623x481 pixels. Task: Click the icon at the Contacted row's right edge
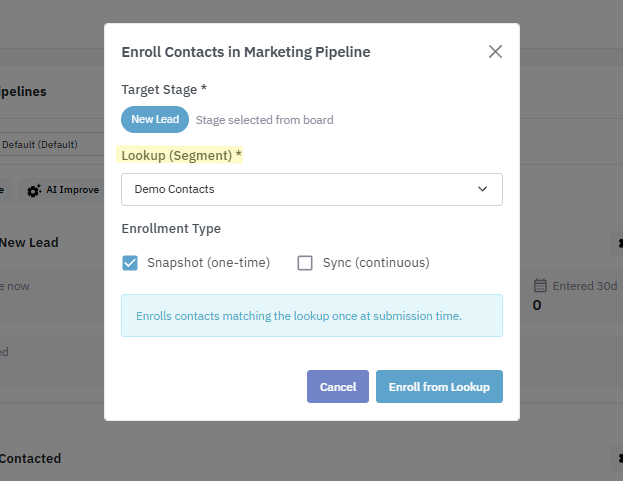[618, 458]
